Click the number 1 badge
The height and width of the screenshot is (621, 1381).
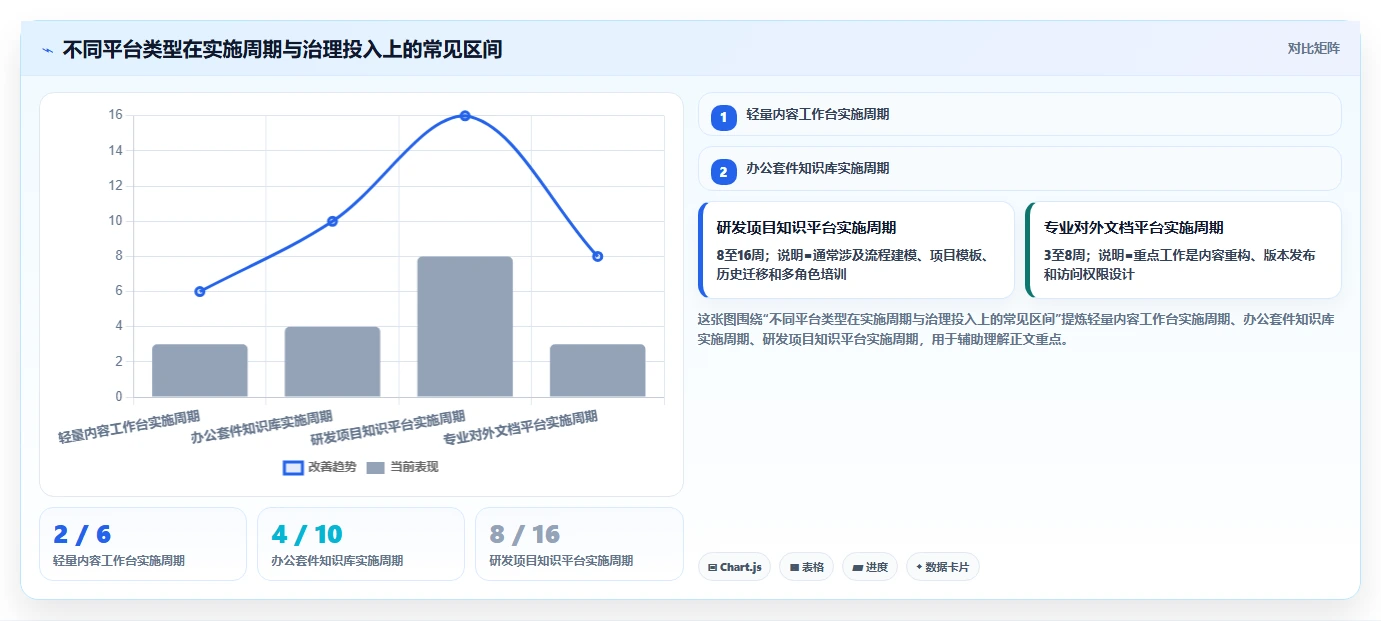[x=724, y=118]
